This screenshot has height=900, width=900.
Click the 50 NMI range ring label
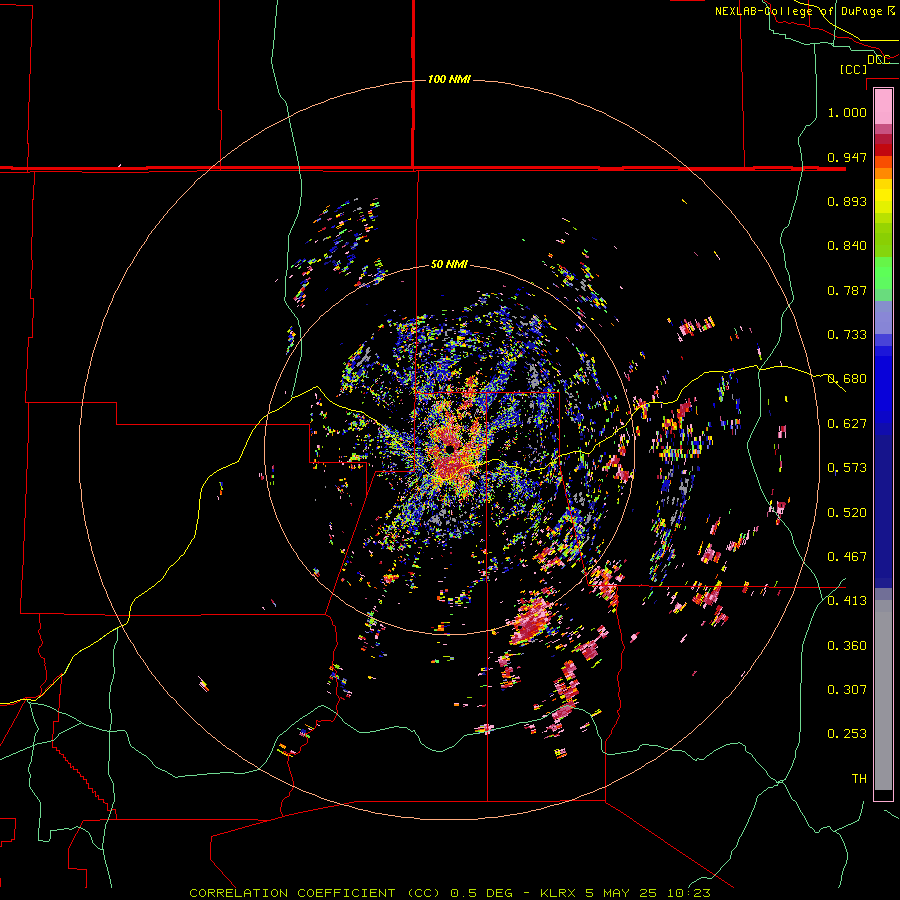[449, 264]
